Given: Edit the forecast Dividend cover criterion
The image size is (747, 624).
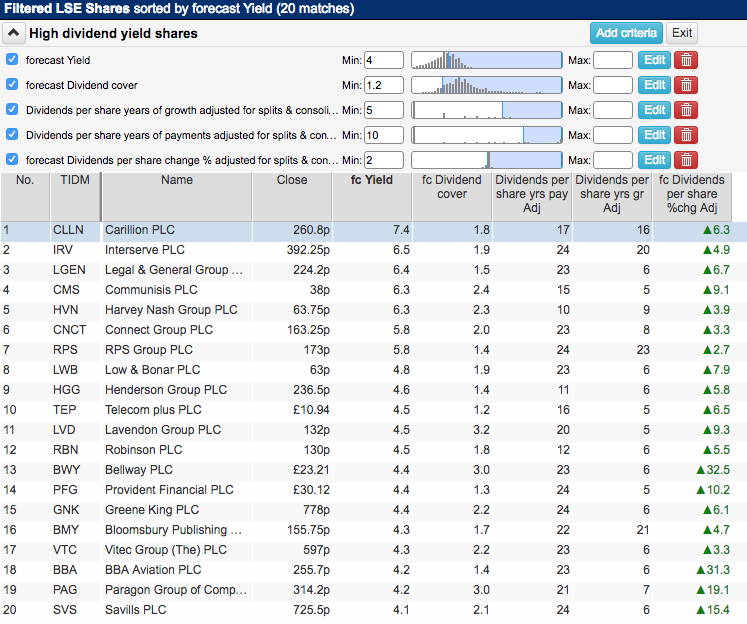Looking at the screenshot, I should coord(655,85).
